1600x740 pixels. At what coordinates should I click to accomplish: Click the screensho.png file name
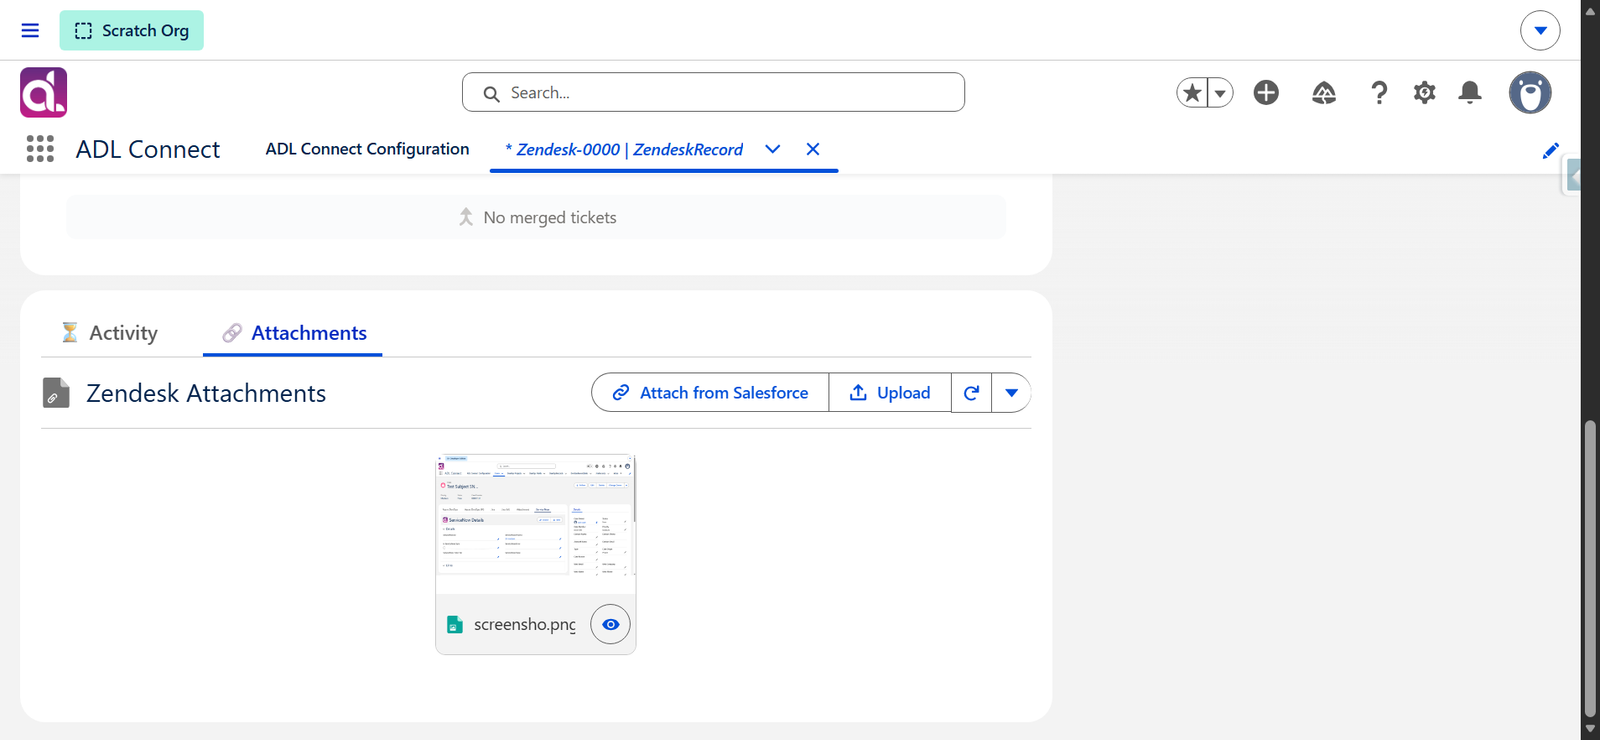click(x=524, y=624)
